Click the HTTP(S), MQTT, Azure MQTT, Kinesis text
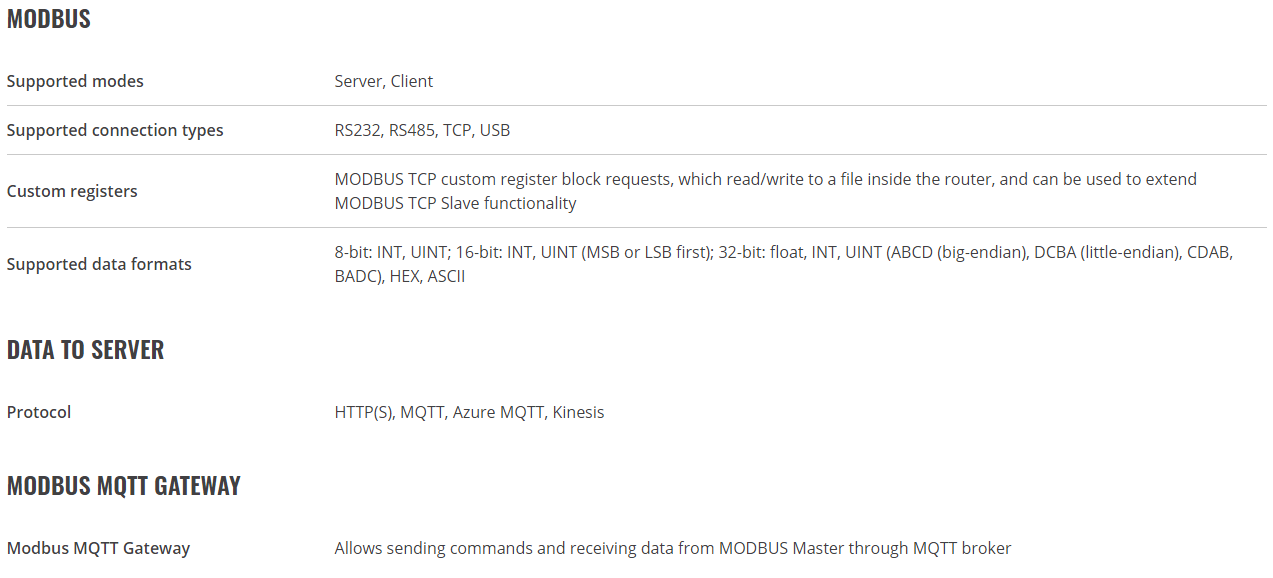 (469, 412)
